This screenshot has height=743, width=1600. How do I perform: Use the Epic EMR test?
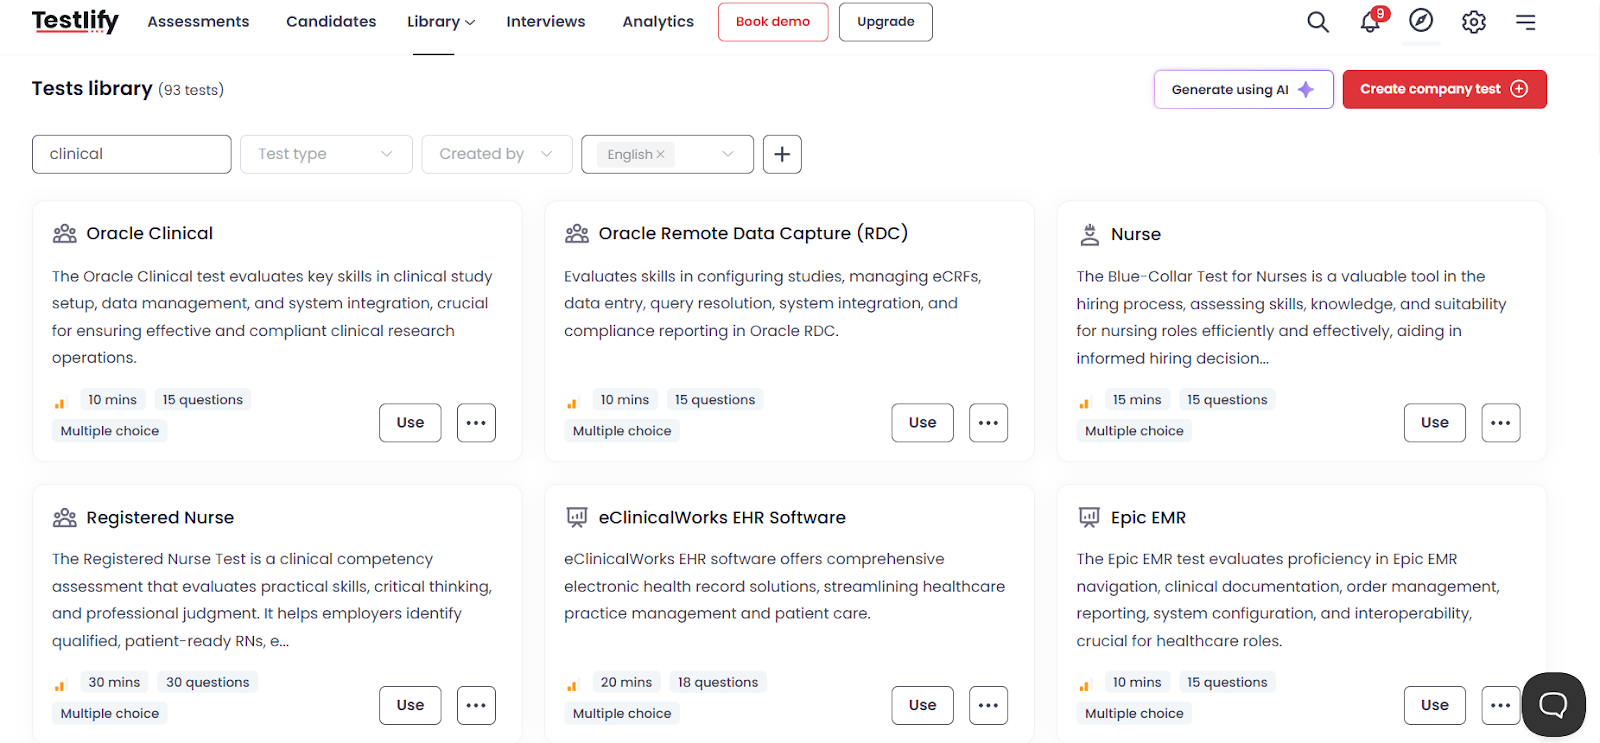[x=1435, y=705]
